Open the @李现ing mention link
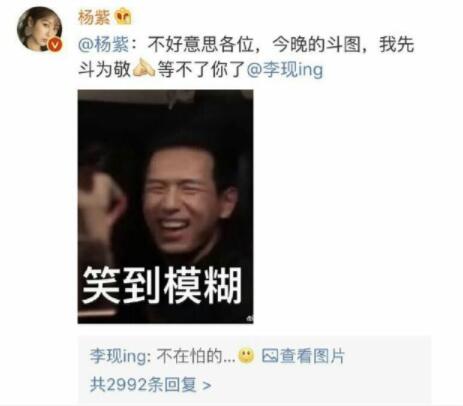Screen dimensions: 463x406 pos(285,69)
